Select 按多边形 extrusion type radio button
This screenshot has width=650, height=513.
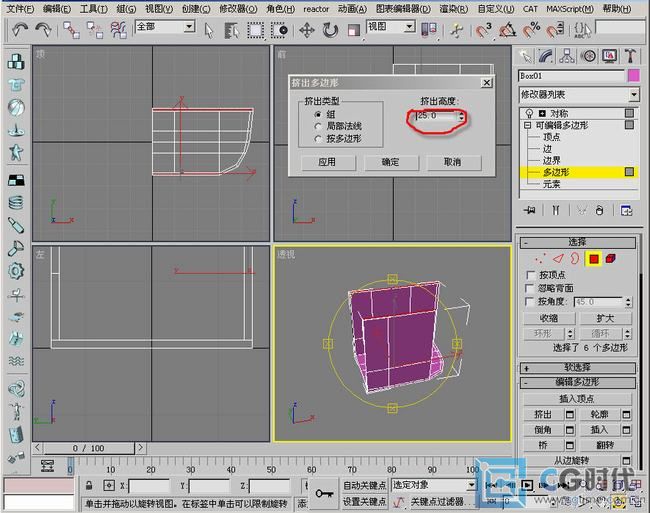[318, 138]
